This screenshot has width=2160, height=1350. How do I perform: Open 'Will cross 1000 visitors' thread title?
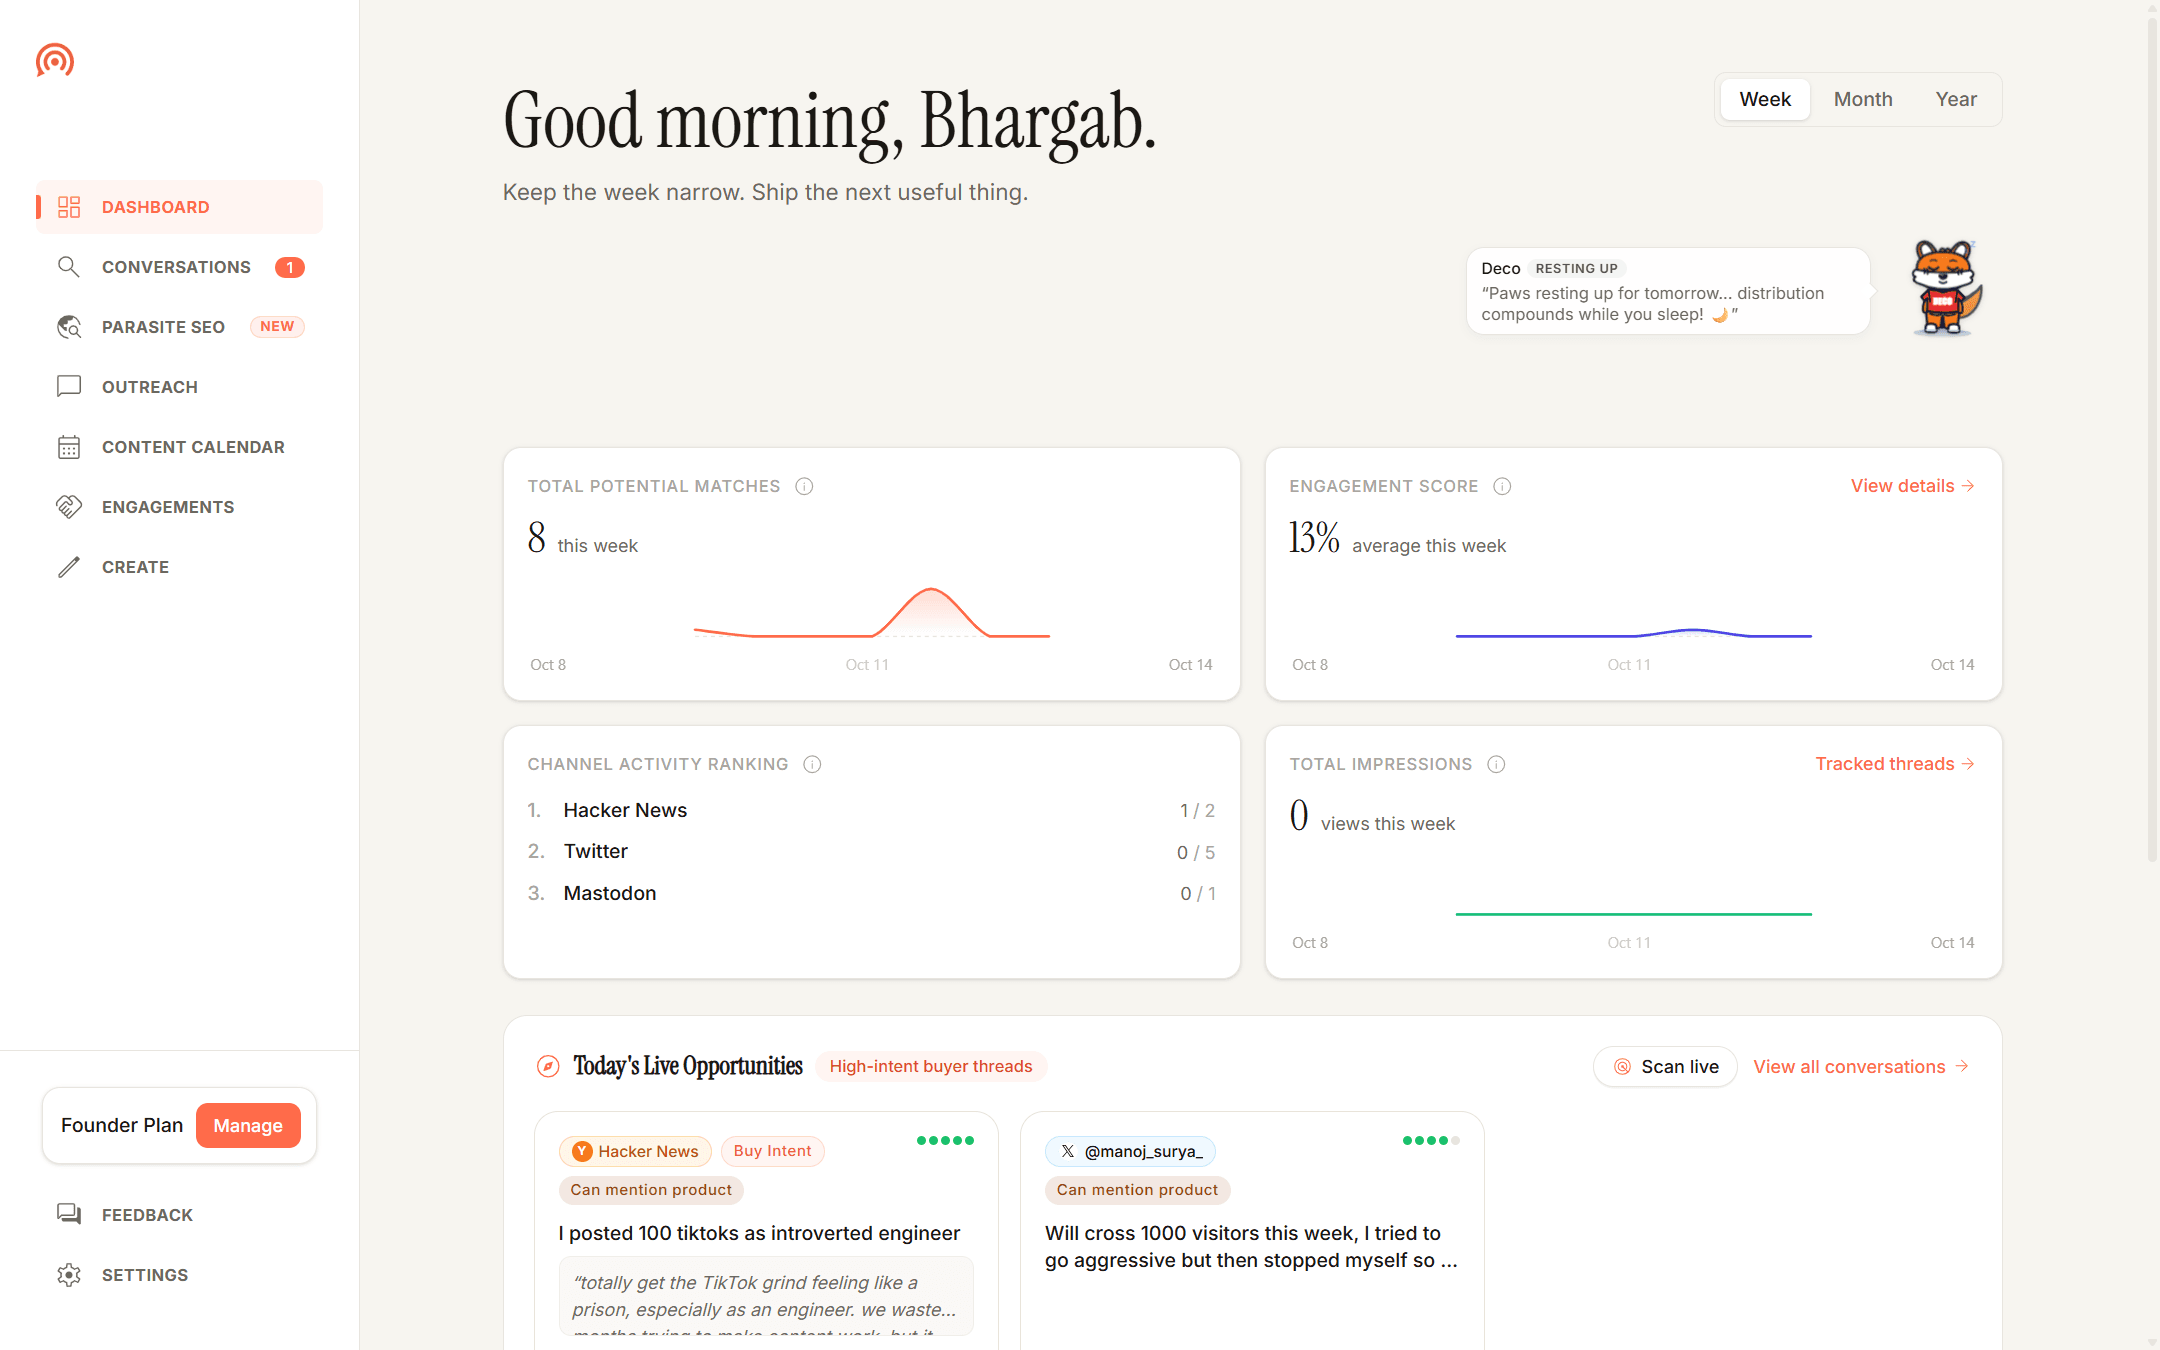pyautogui.click(x=1251, y=1247)
